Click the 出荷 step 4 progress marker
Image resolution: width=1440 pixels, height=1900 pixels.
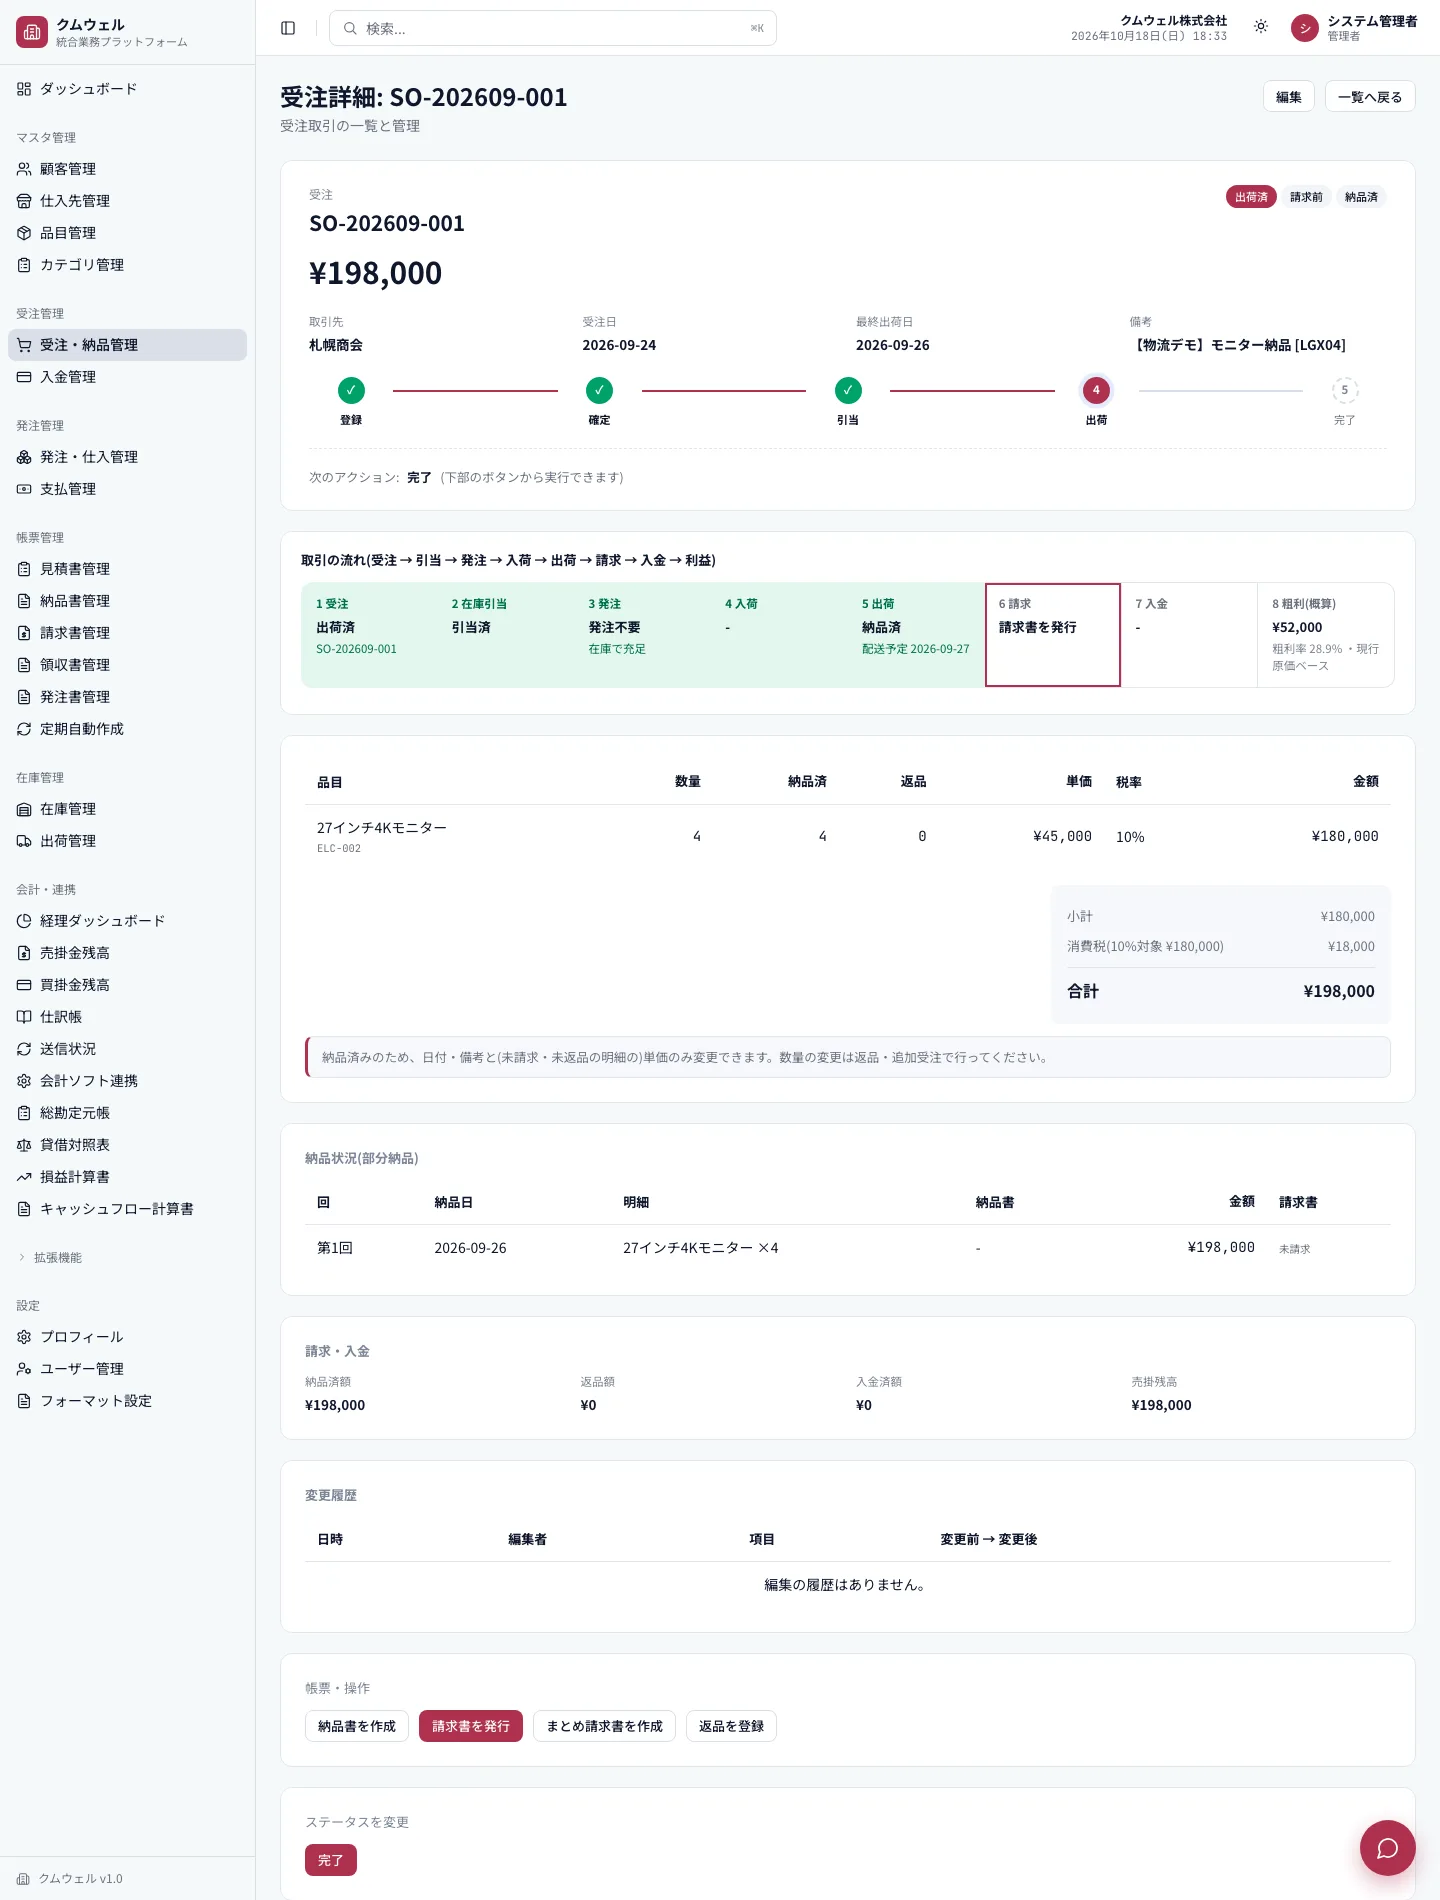[x=1096, y=390]
